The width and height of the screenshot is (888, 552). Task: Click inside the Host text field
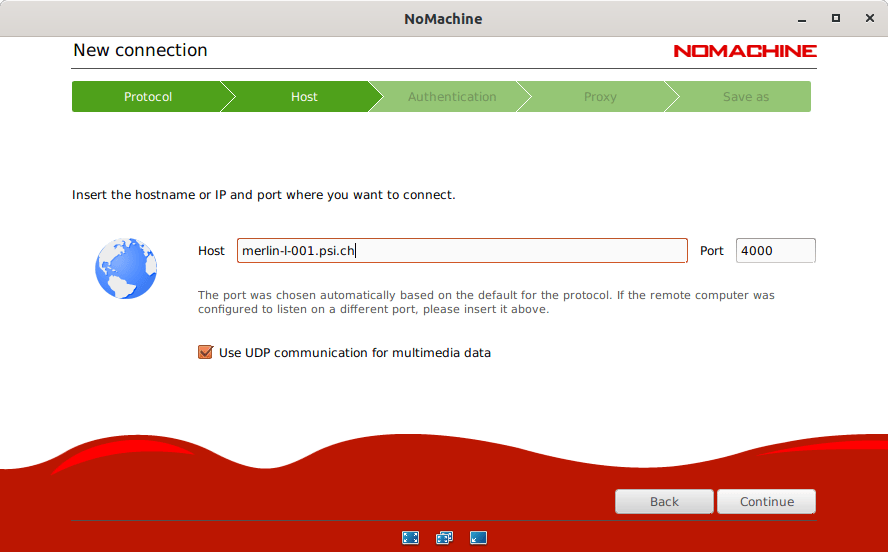pos(462,251)
